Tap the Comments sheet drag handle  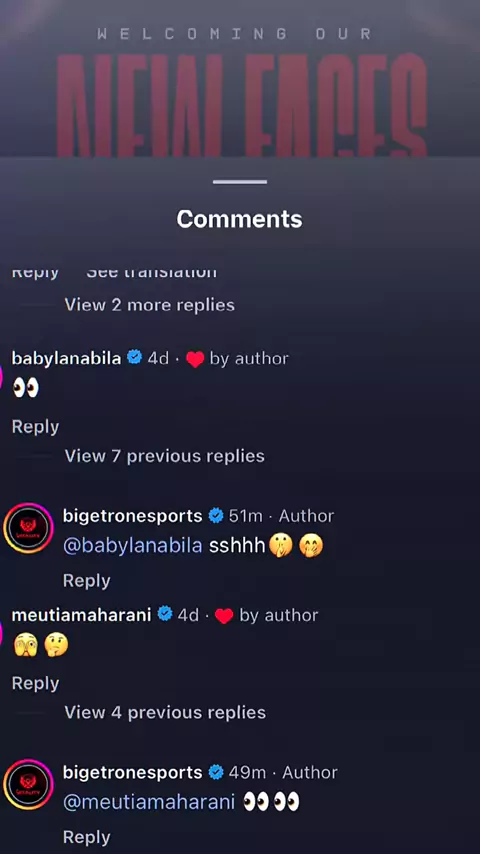(240, 182)
